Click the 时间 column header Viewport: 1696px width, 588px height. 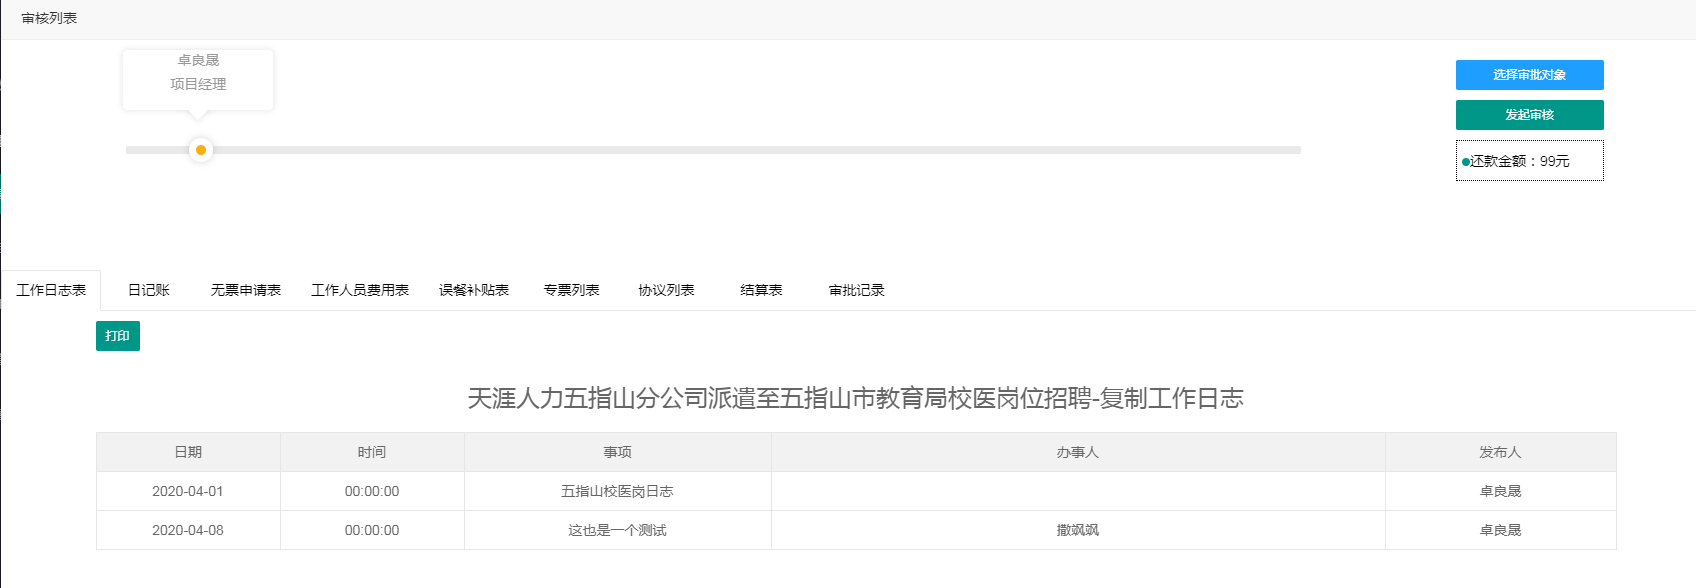pyautogui.click(x=372, y=452)
